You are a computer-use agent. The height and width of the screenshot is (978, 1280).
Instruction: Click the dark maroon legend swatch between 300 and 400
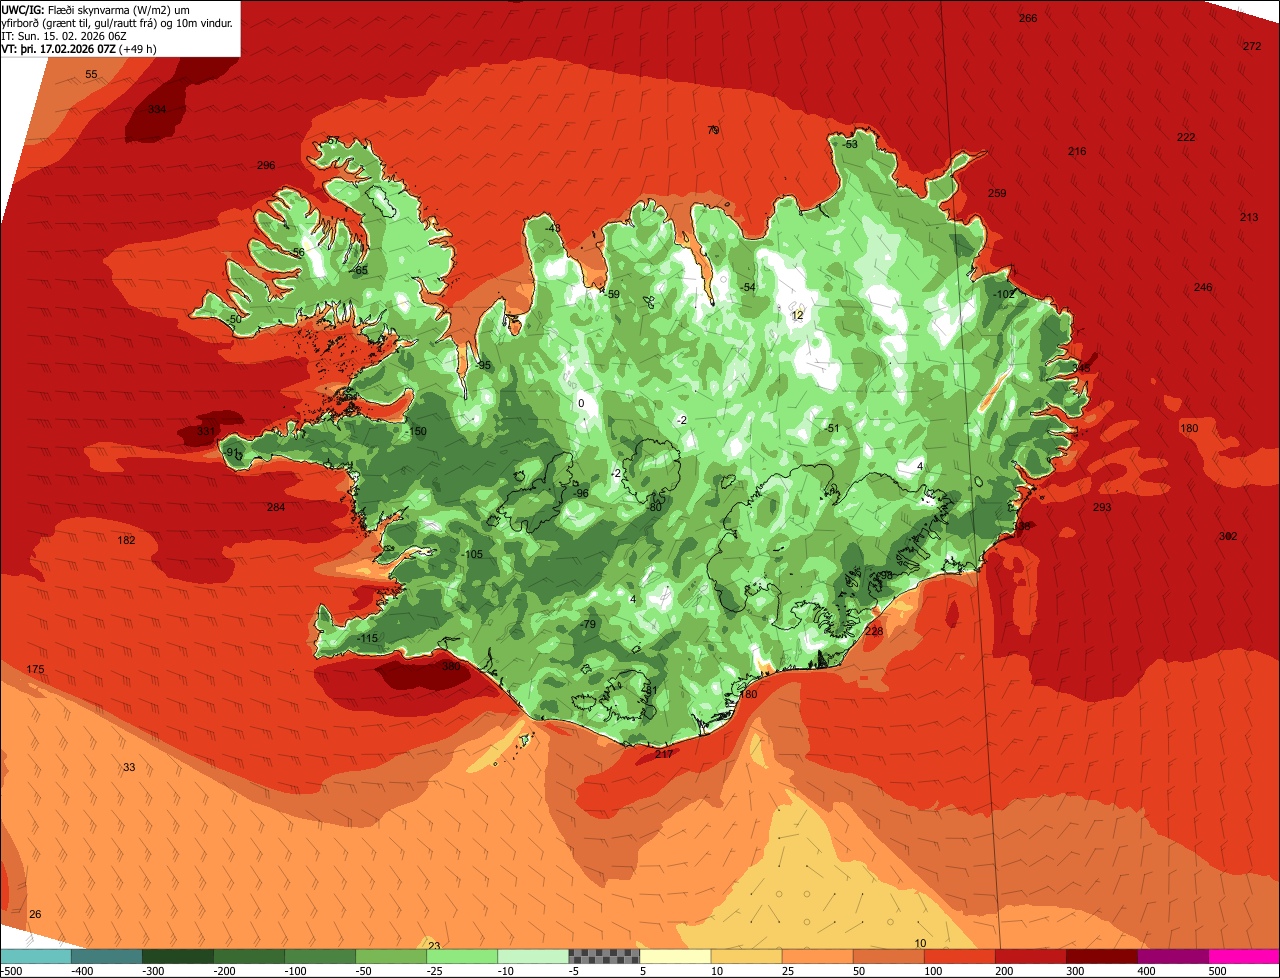point(1102,957)
